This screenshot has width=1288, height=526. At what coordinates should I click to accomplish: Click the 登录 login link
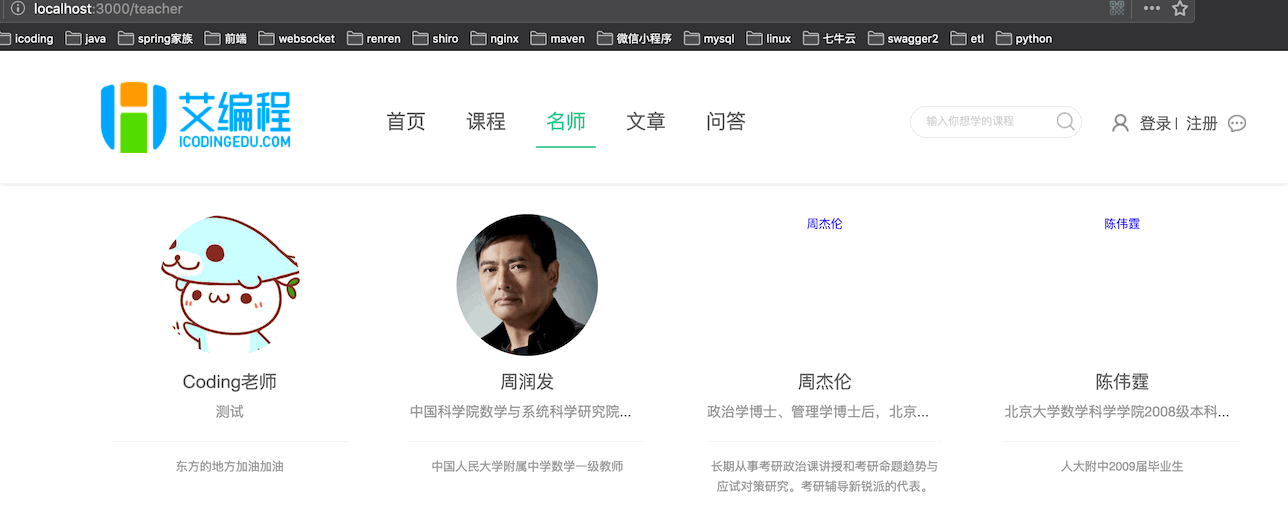1155,124
